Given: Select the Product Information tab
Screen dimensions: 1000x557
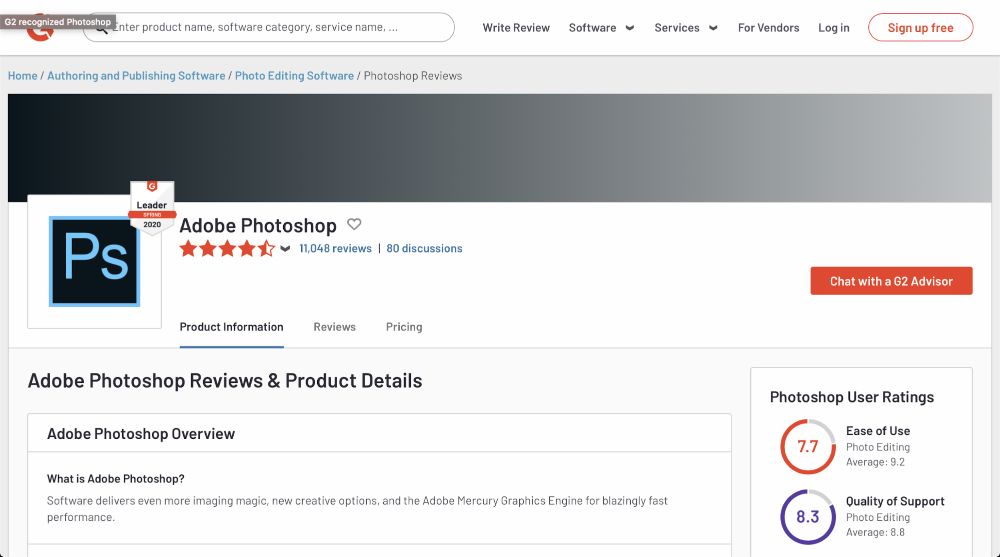Looking at the screenshot, I should [232, 327].
